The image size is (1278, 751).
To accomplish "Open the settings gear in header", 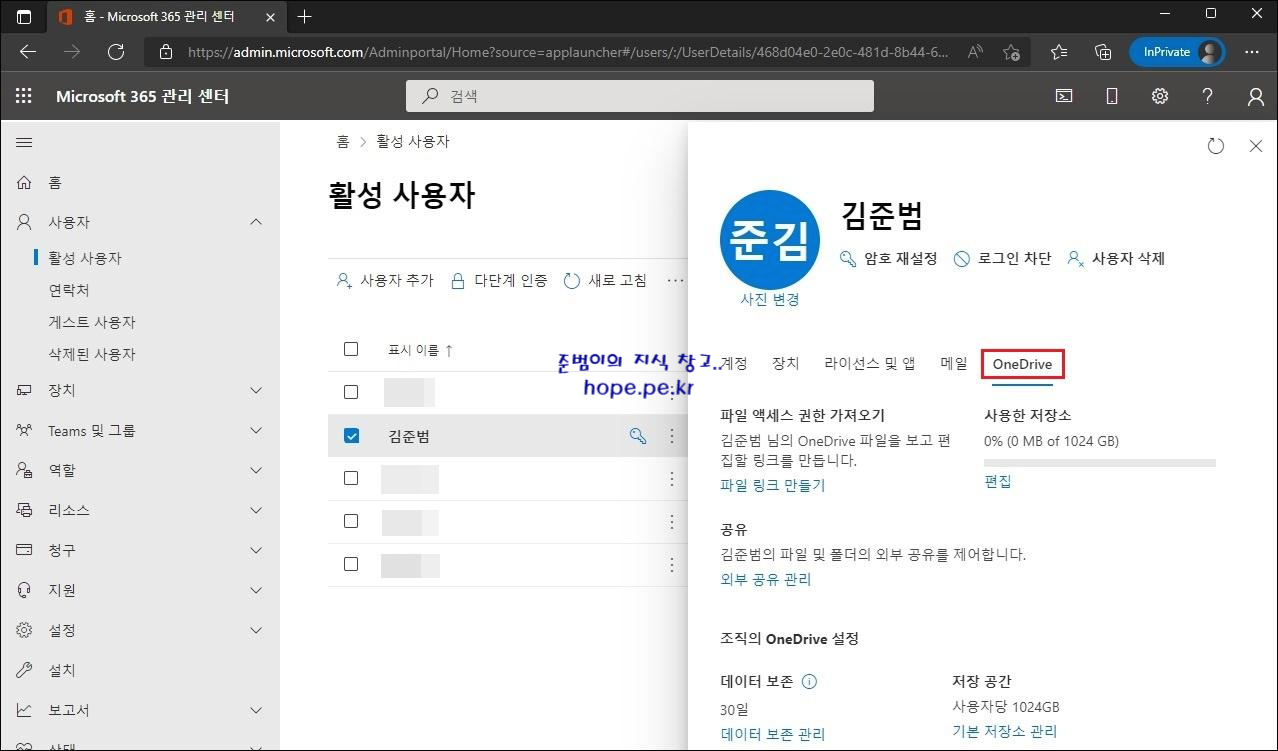I will pyautogui.click(x=1160, y=96).
